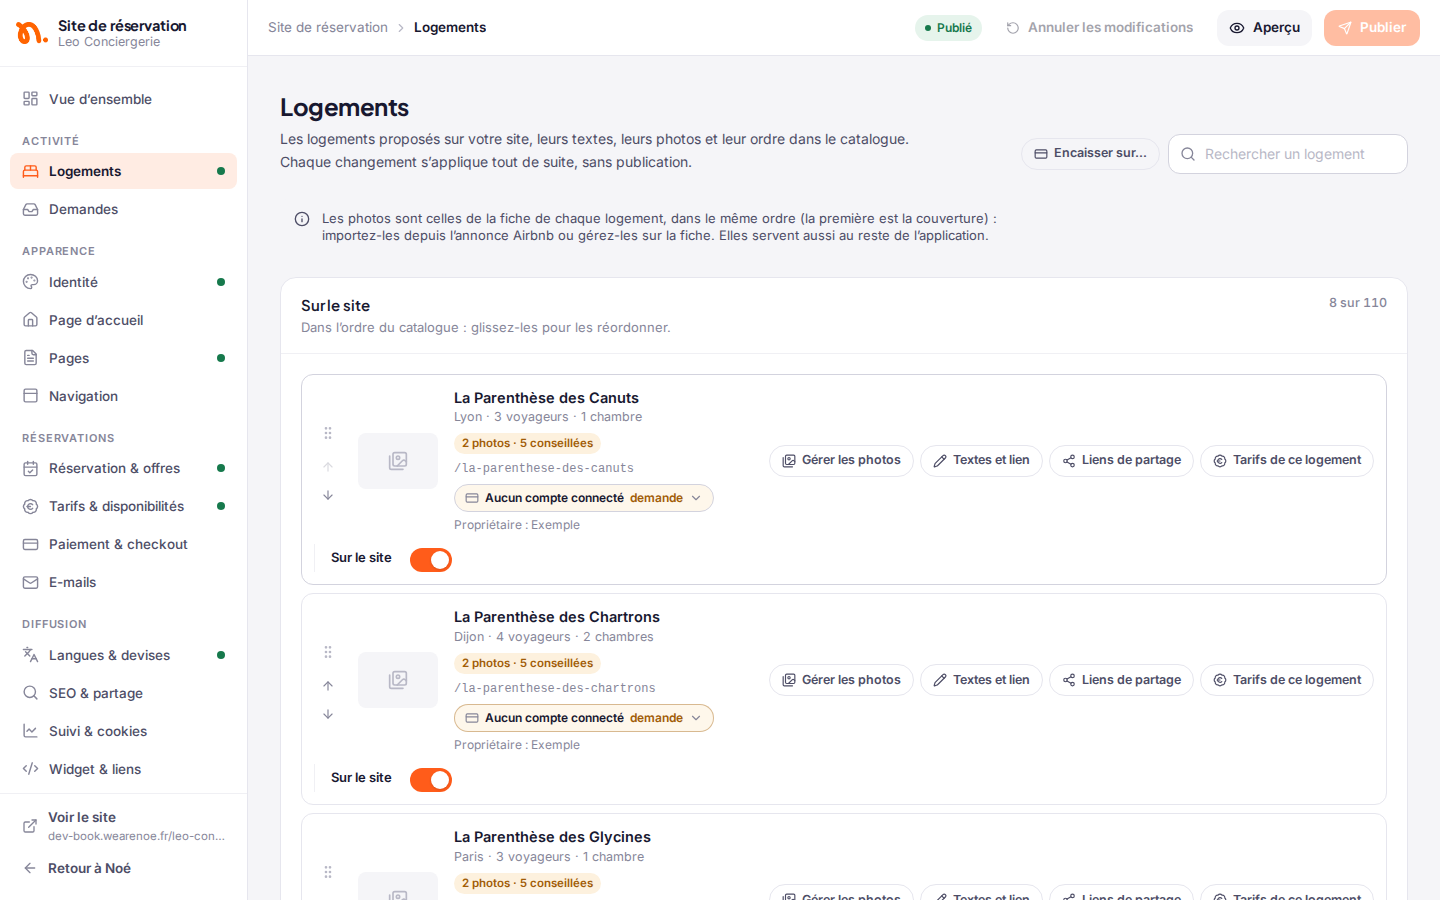Image resolution: width=1440 pixels, height=900 pixels.
Task: Click drag handle of La Parenthèse des Canuts
Action: coord(328,433)
